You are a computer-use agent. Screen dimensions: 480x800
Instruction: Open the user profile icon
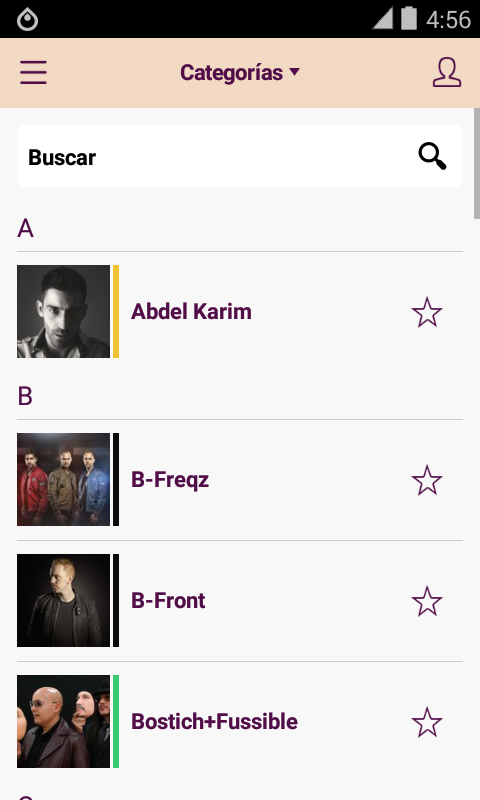447,72
